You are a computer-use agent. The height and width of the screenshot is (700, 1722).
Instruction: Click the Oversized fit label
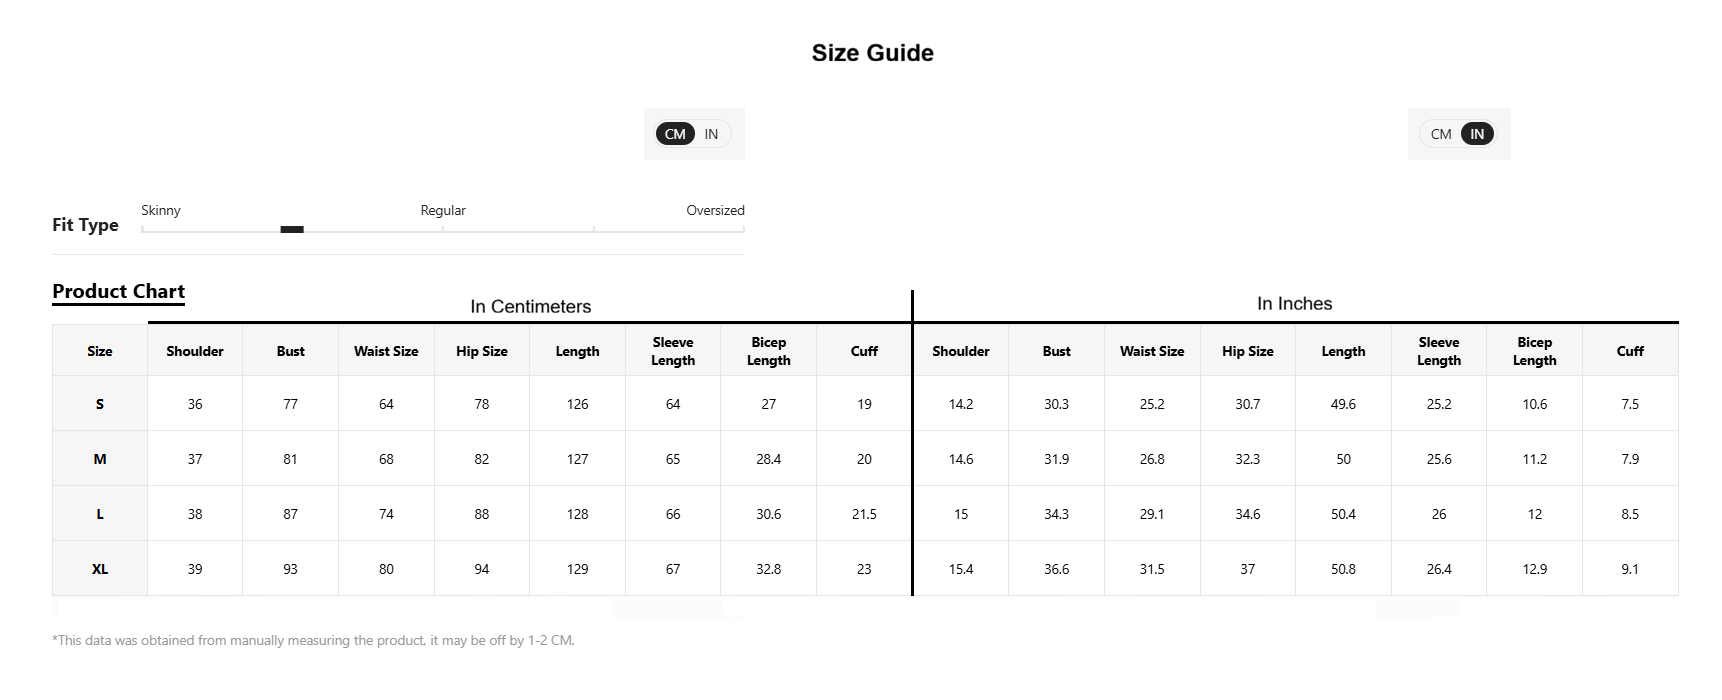[x=715, y=210]
